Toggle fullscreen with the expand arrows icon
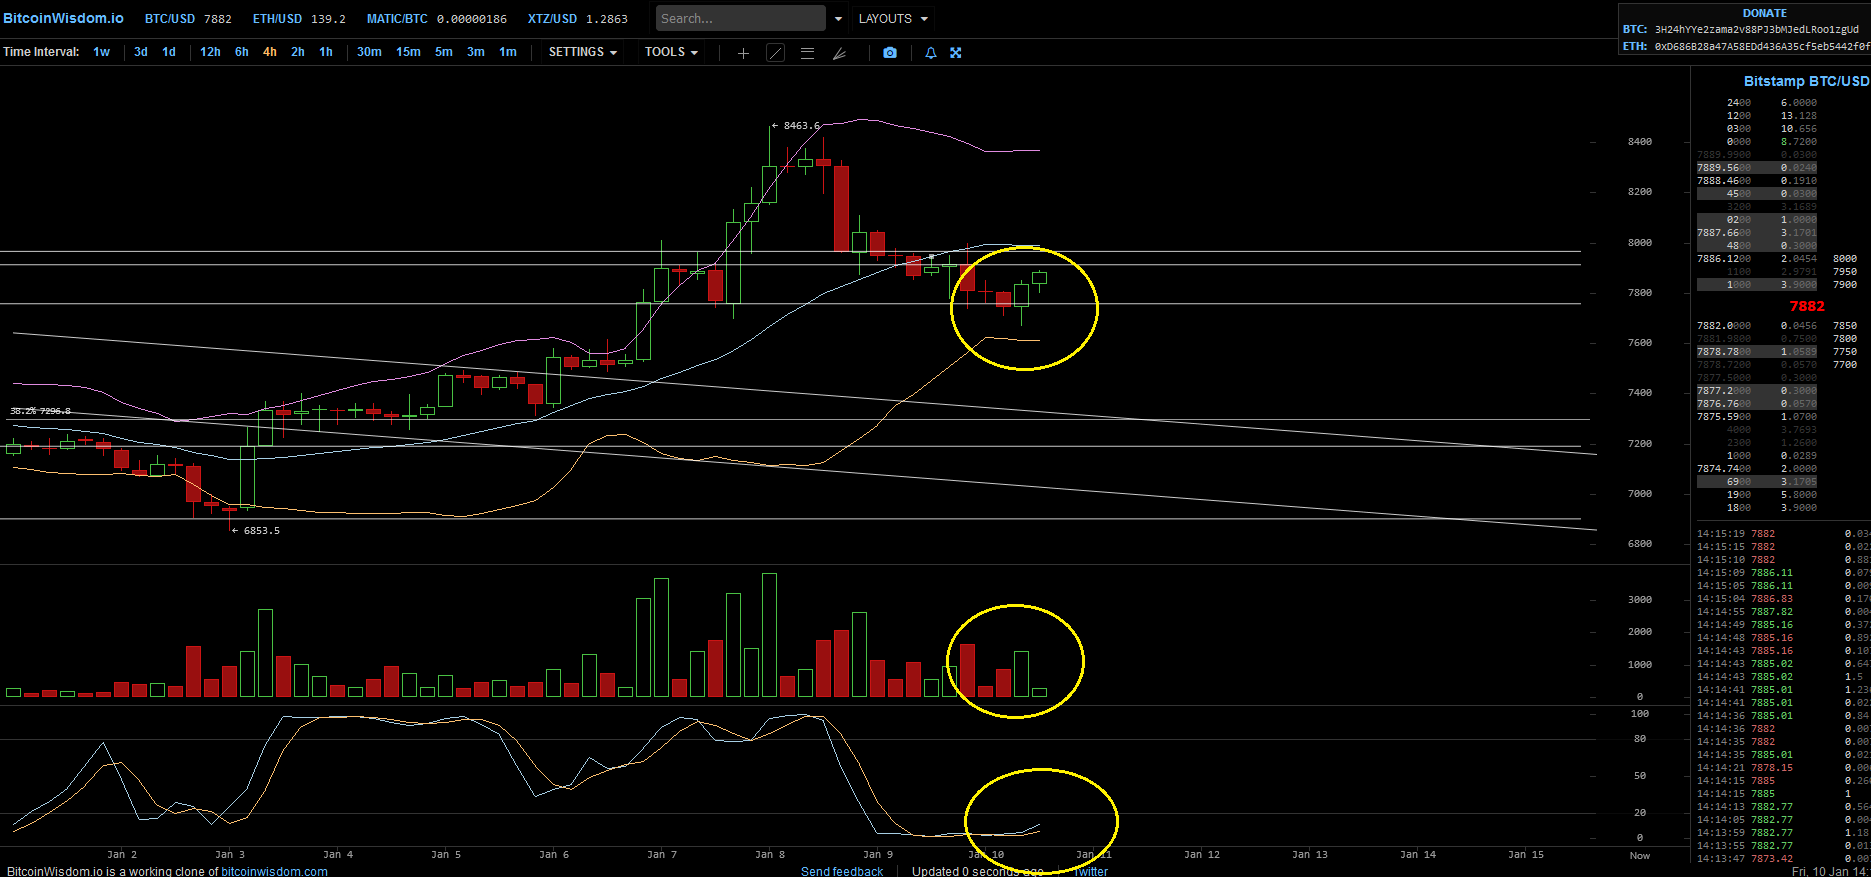 [x=956, y=53]
